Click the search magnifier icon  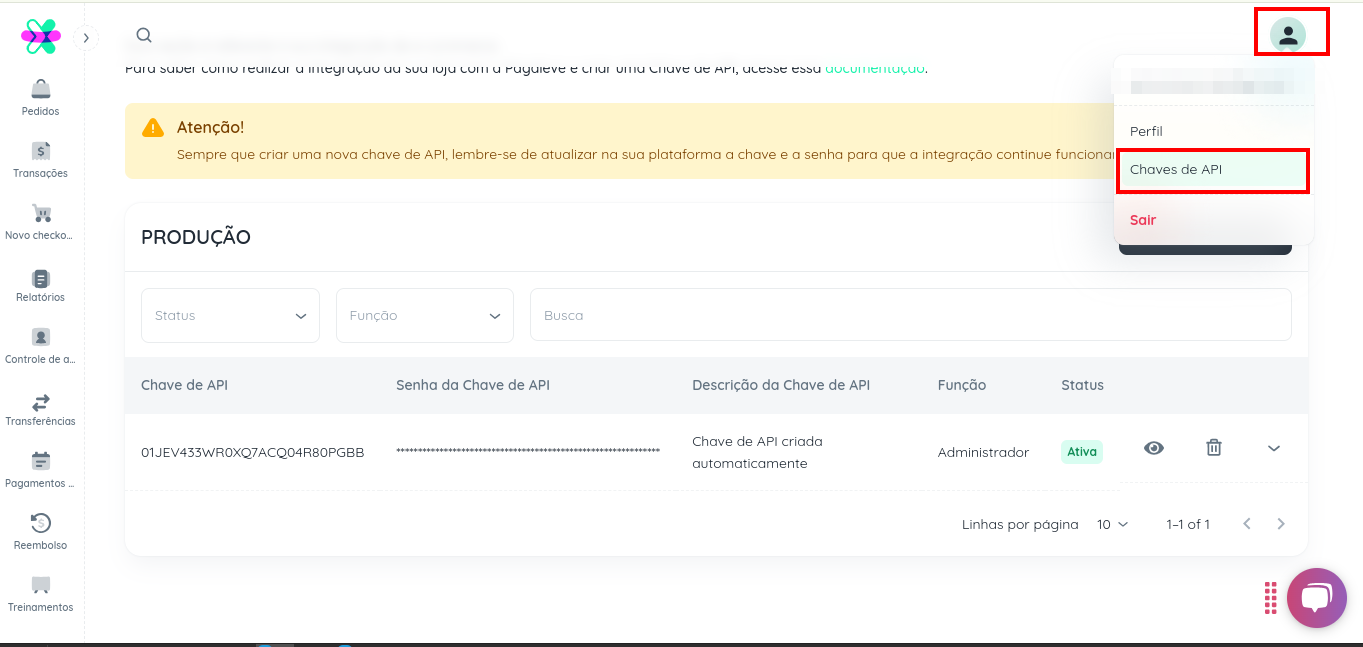click(144, 36)
